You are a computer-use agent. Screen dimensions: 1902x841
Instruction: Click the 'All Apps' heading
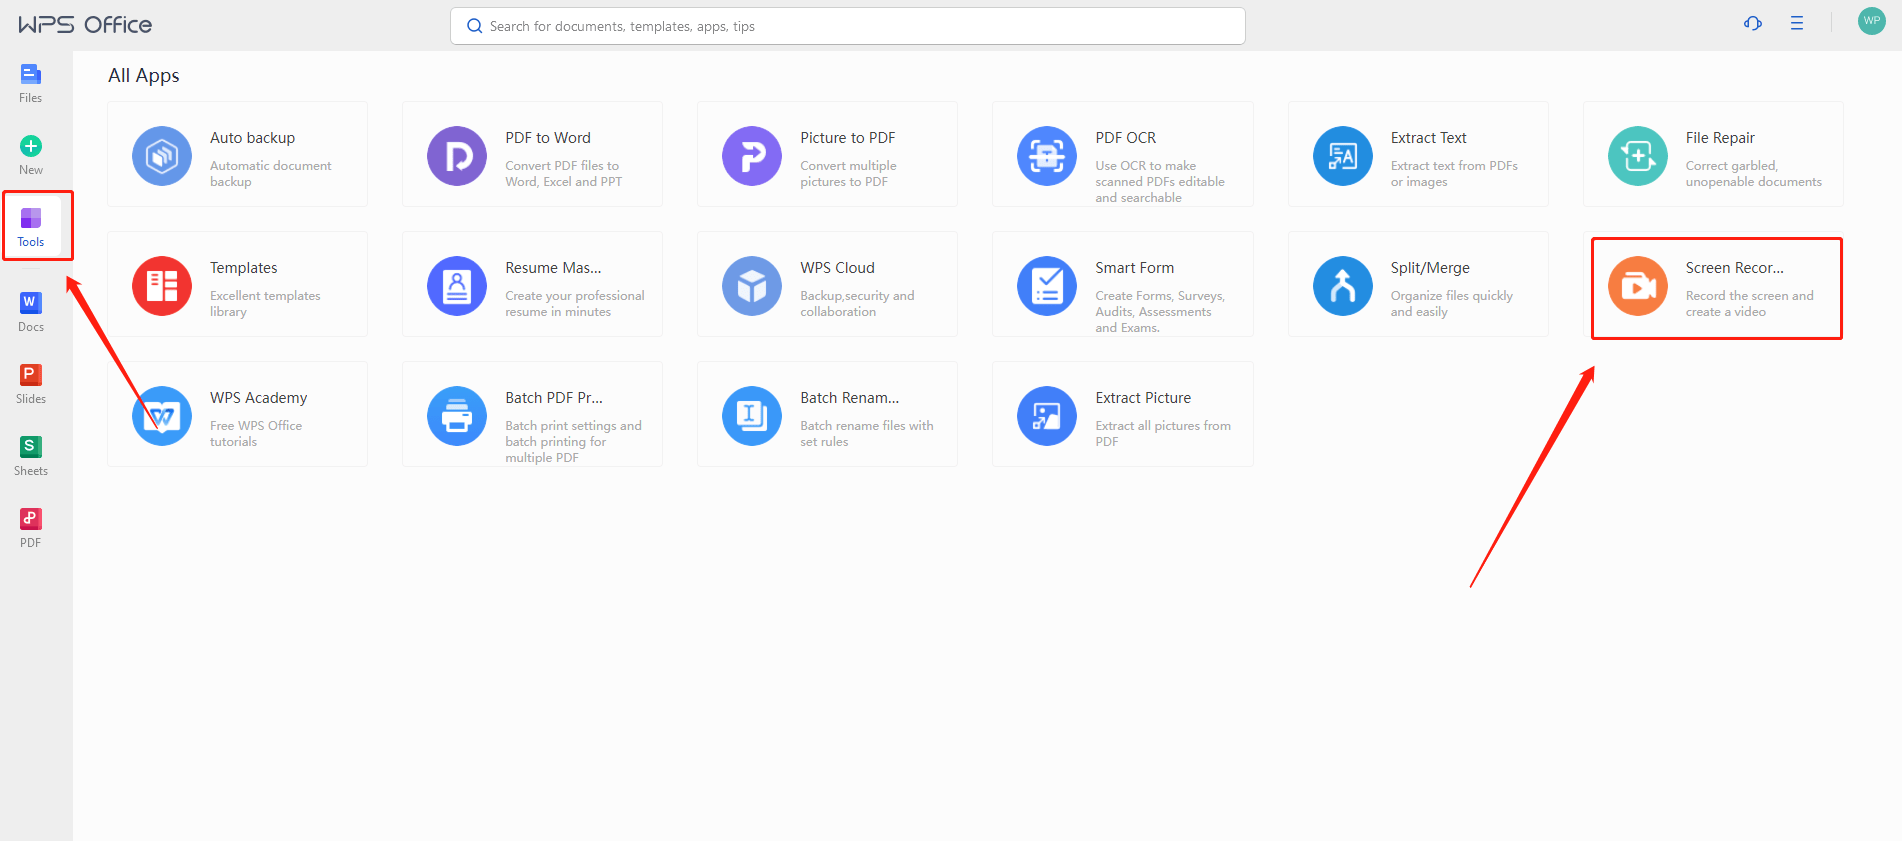(x=144, y=76)
